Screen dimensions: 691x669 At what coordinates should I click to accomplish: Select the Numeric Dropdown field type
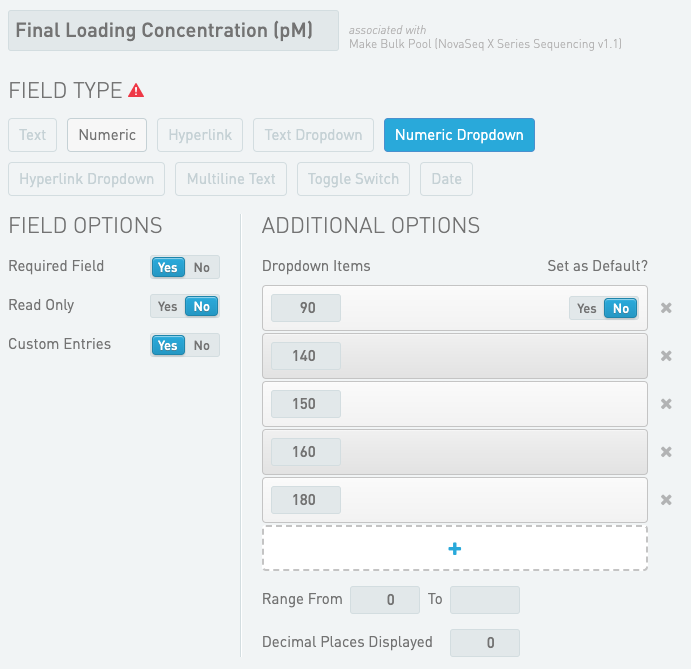tap(459, 135)
